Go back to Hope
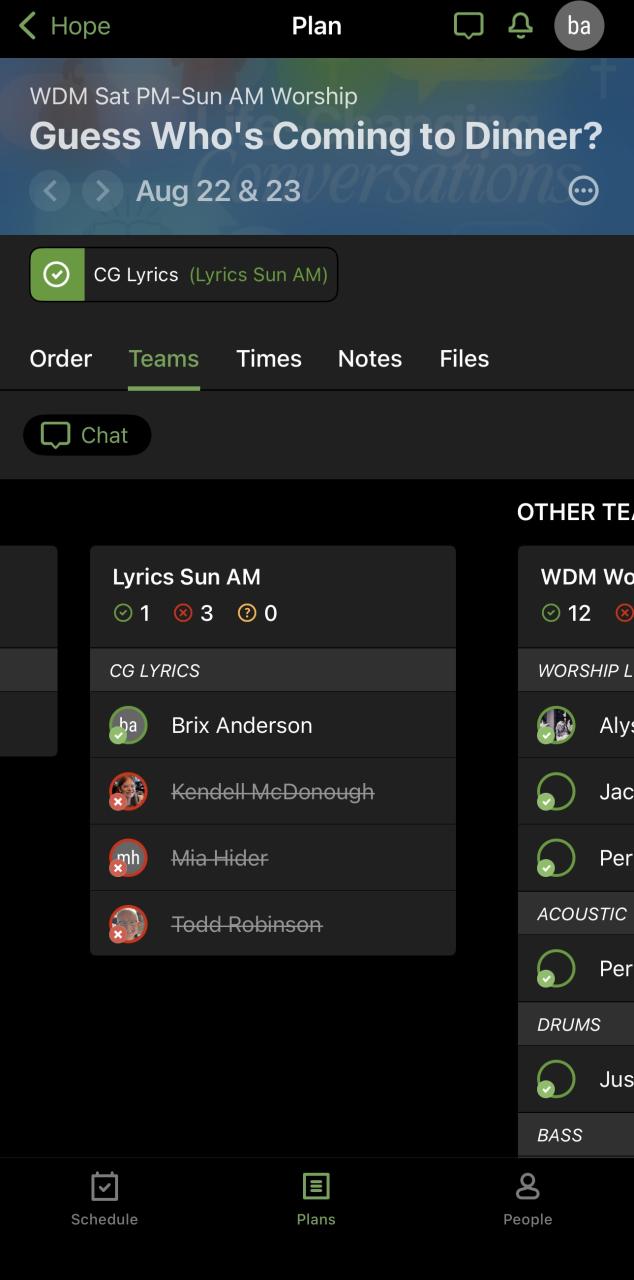This screenshot has width=634, height=1280. tap(65, 26)
